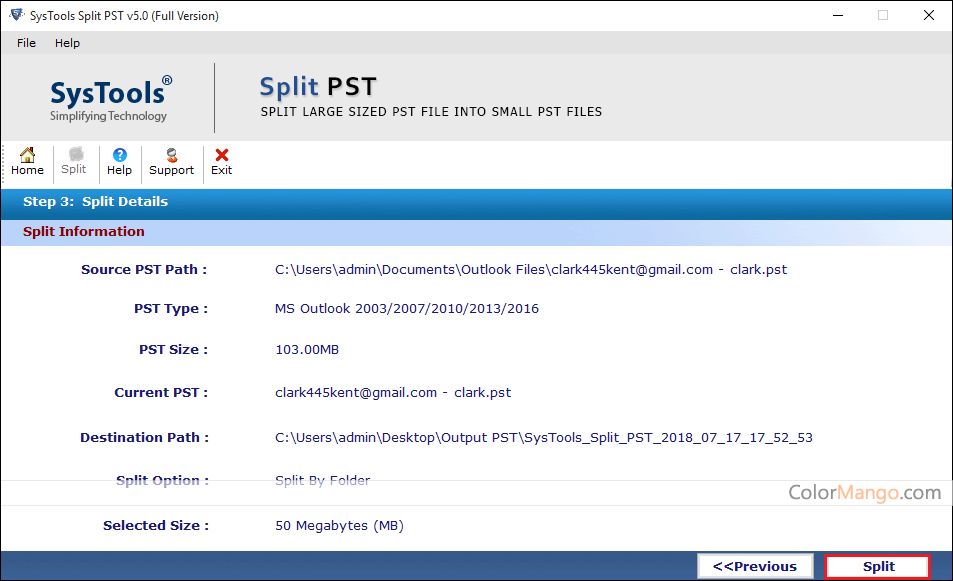Image resolution: width=953 pixels, height=581 pixels.
Task: Start splitting with the bottom Split button
Action: [x=878, y=566]
